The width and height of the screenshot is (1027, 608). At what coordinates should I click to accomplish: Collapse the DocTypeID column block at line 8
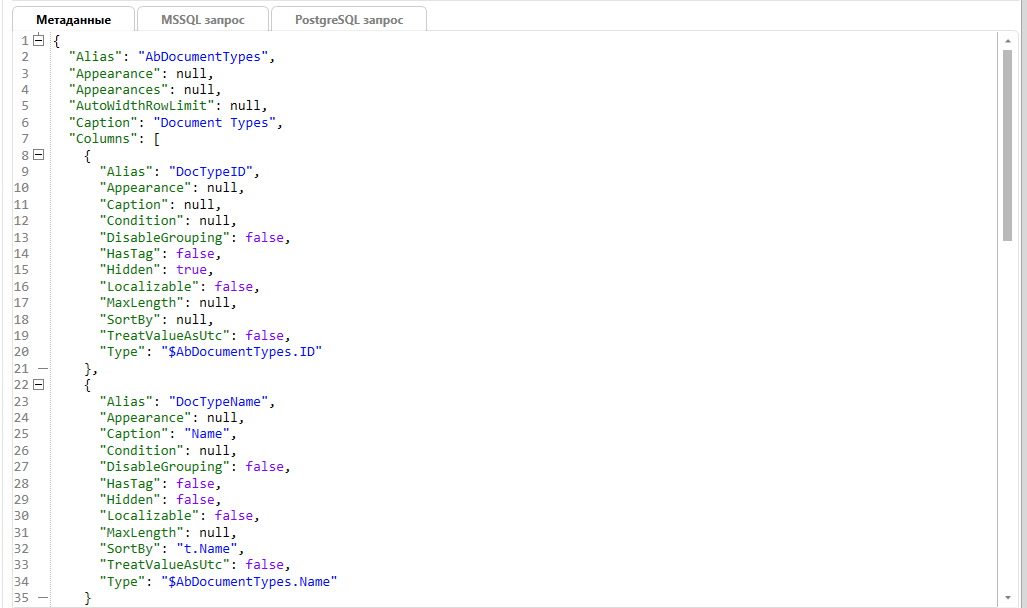(x=39, y=155)
